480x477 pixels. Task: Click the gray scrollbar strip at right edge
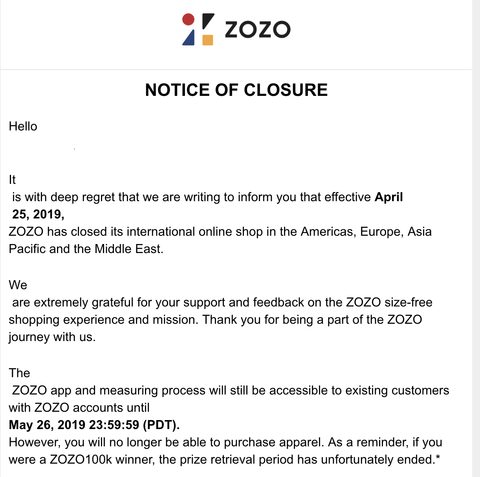pyautogui.click(x=476, y=238)
